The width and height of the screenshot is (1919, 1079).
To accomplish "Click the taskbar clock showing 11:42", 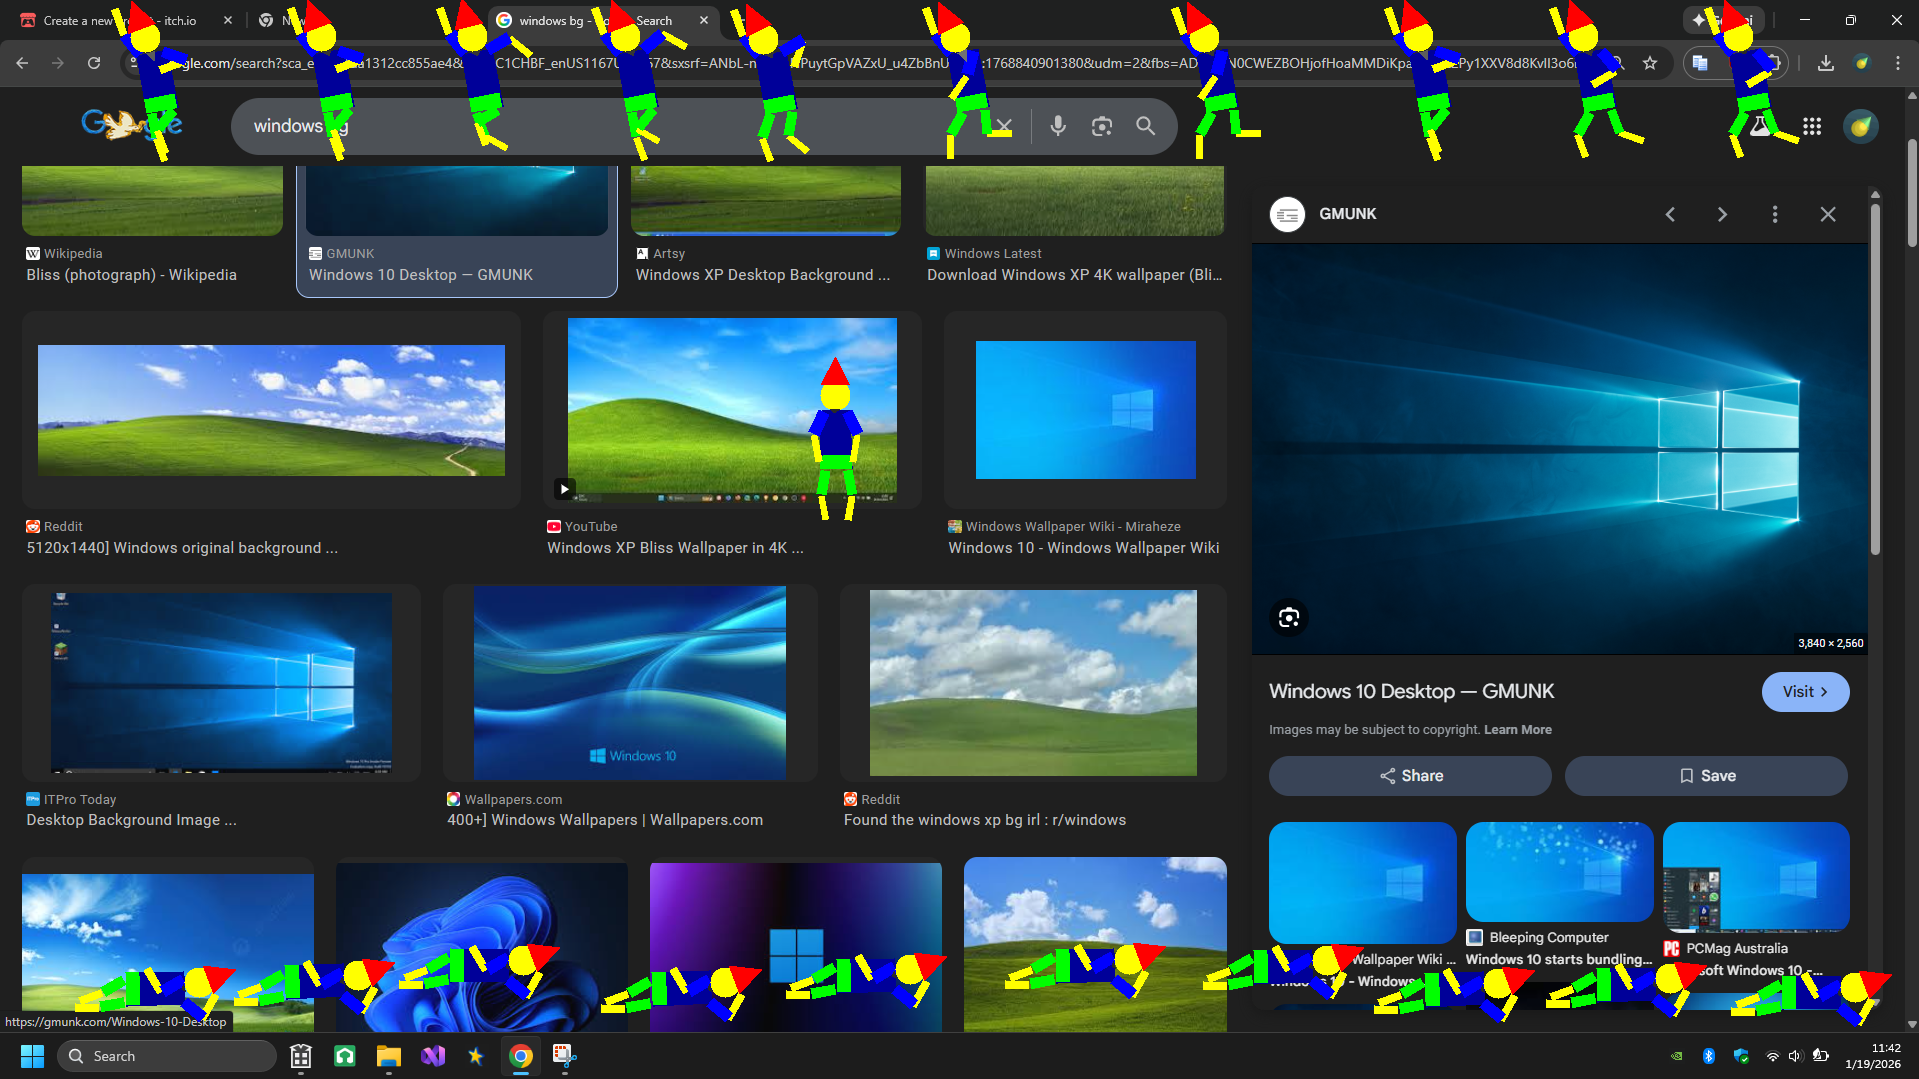I will tap(1873, 1056).
